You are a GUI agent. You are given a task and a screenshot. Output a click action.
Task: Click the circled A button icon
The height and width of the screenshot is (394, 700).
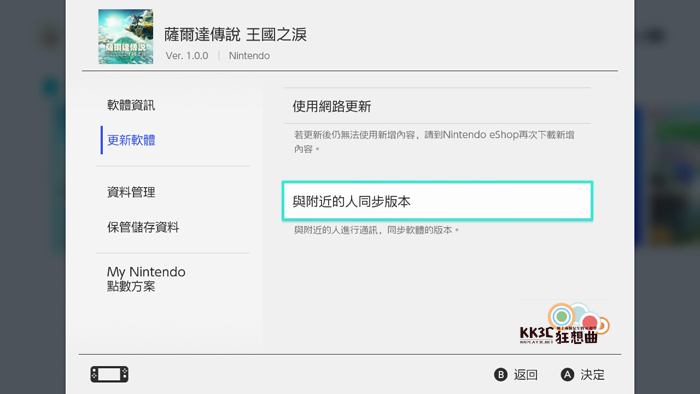click(567, 375)
